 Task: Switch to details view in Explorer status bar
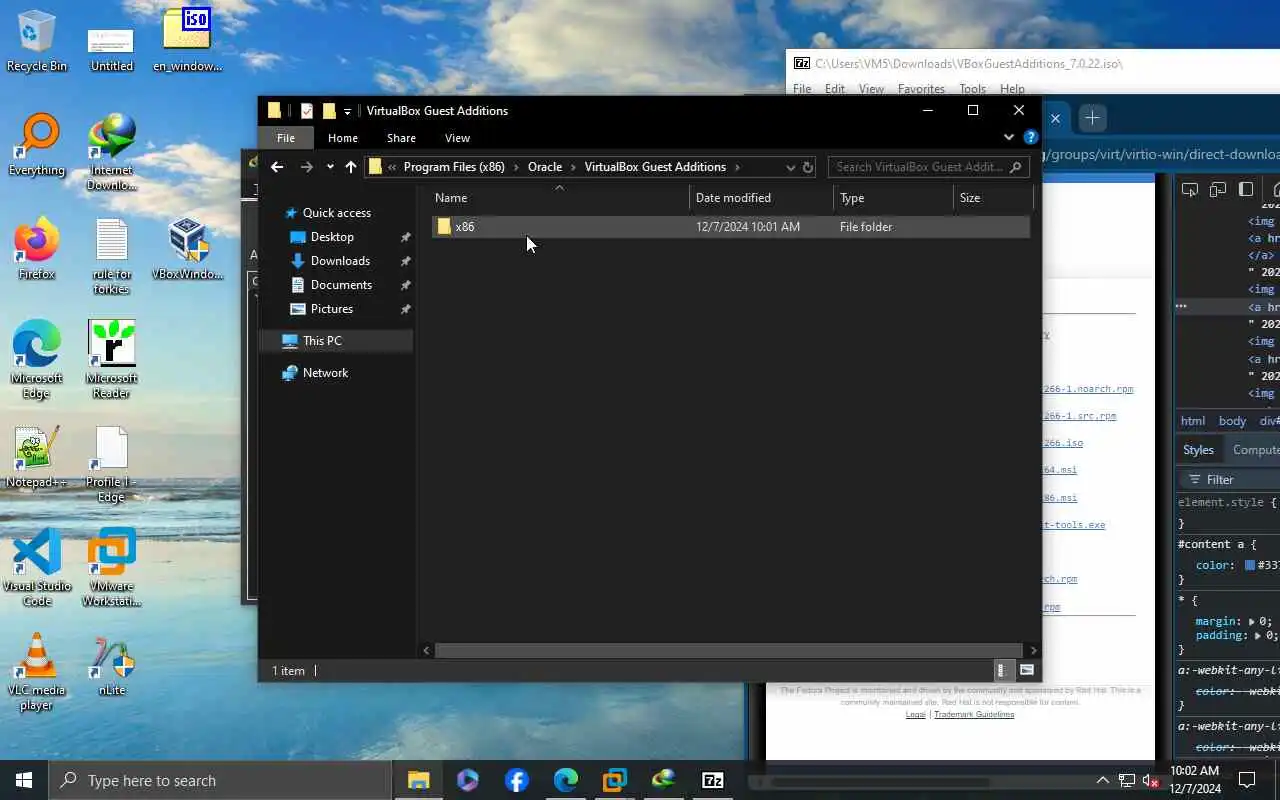pos(1001,670)
